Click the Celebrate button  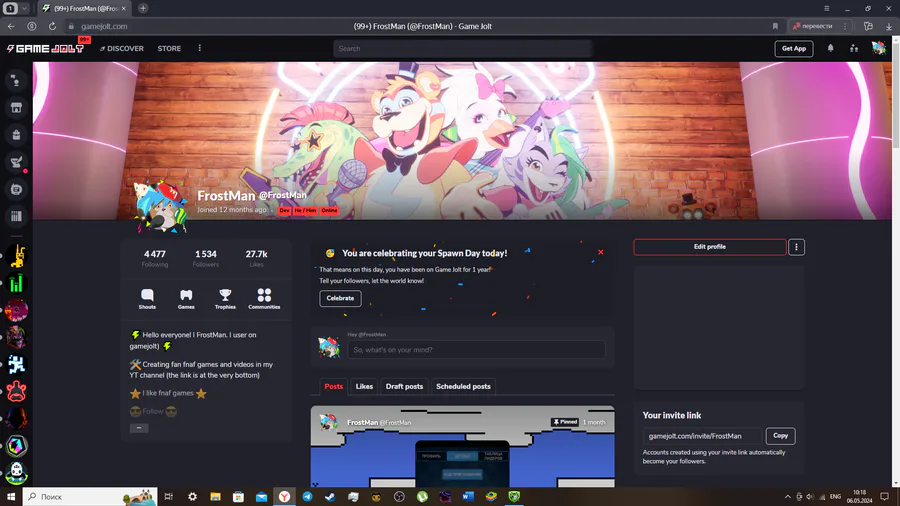tap(340, 298)
